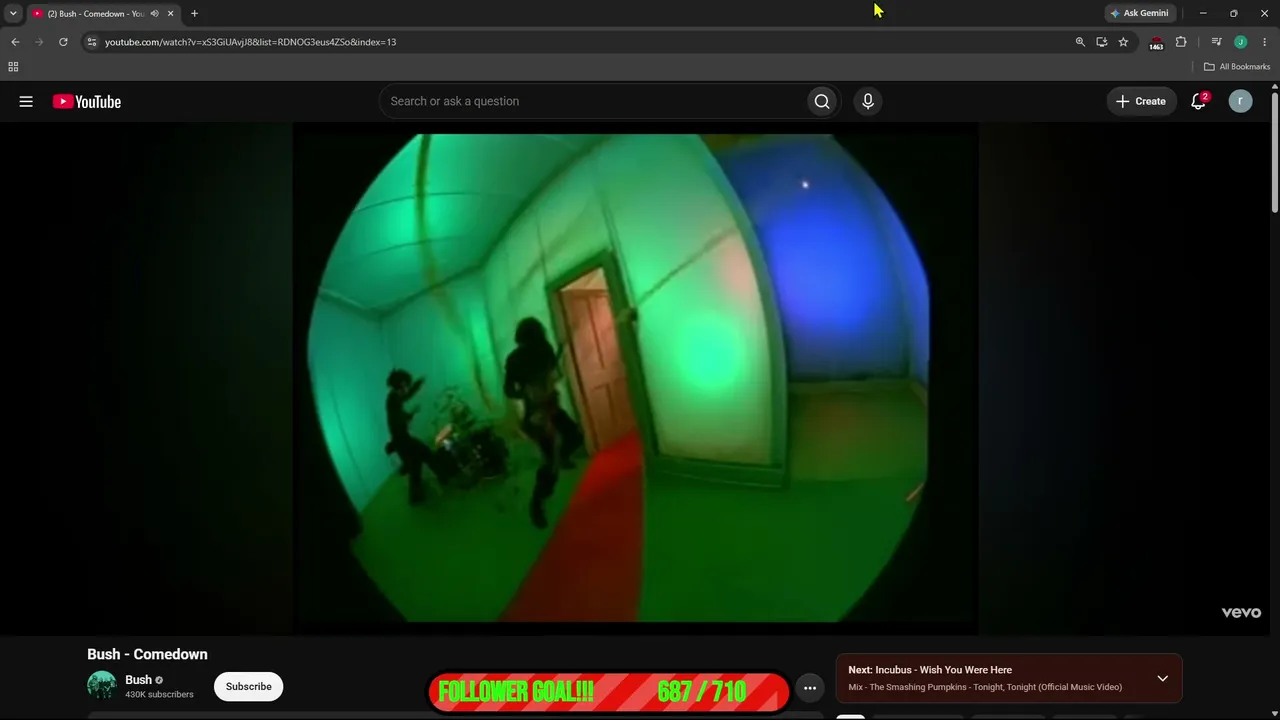1280x720 pixels.
Task: Open the Chrome profile avatar
Action: coord(1240,42)
